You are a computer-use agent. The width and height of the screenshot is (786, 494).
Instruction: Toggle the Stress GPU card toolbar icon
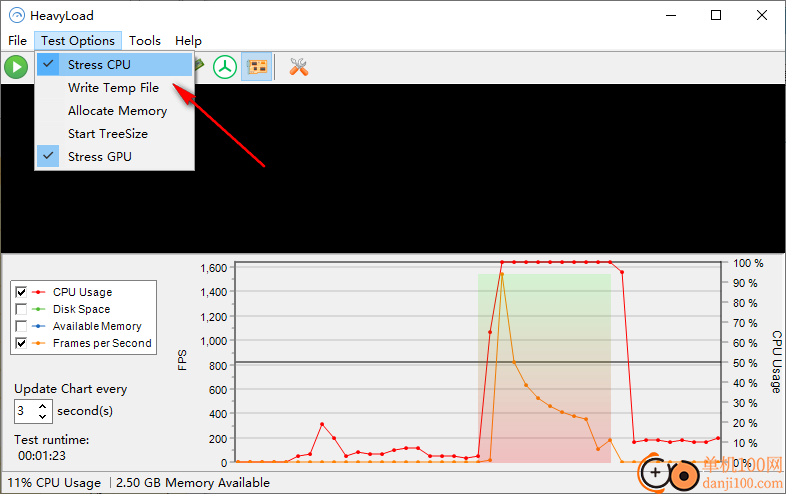click(257, 67)
